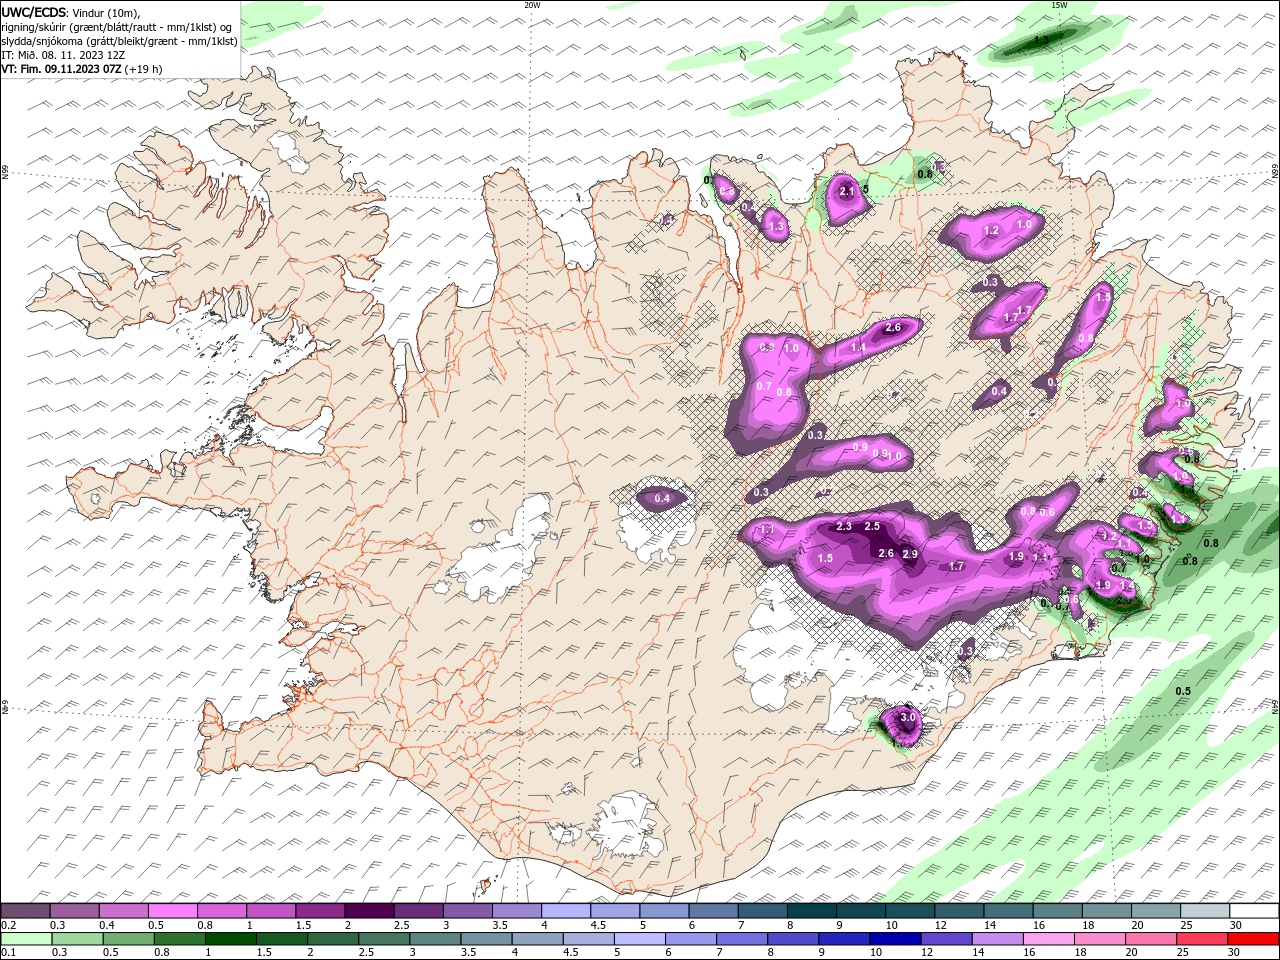Click the '0.7' value in the central snow area

point(764,386)
